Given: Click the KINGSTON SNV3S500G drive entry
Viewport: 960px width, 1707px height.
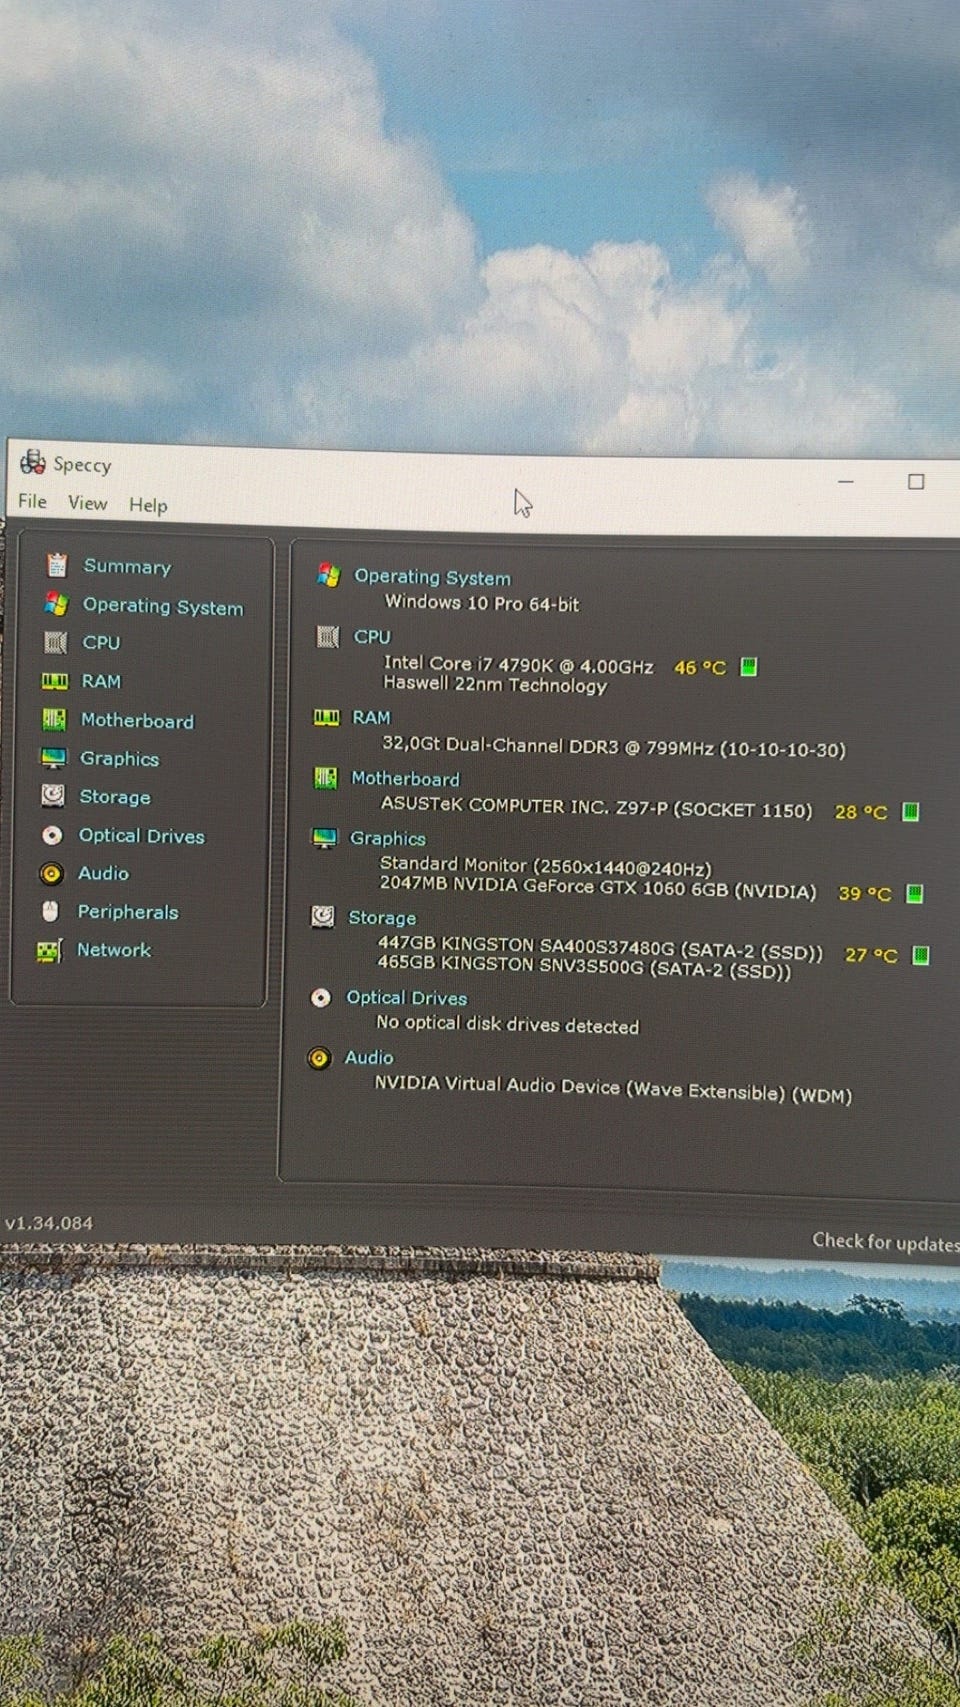Looking at the screenshot, I should point(583,967).
